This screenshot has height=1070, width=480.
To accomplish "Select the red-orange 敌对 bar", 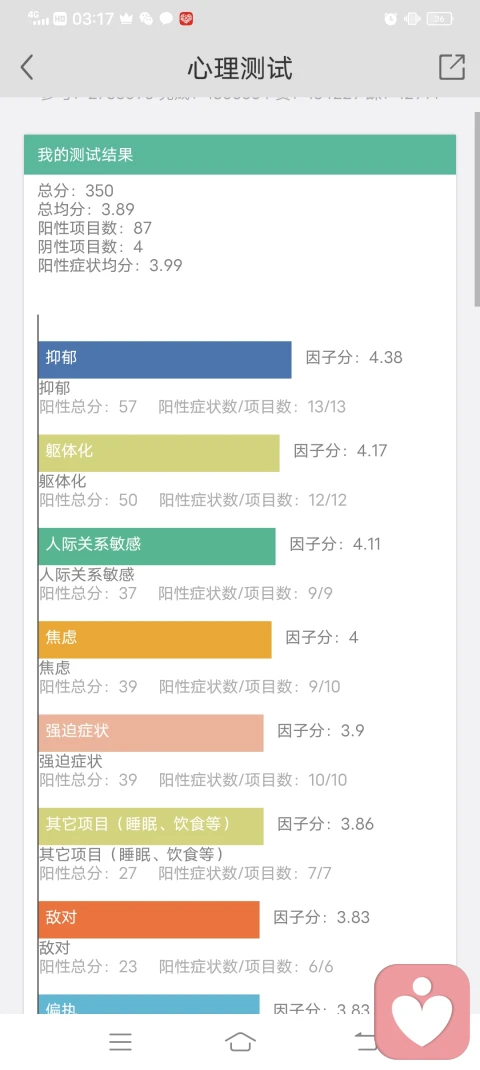I will coord(149,919).
